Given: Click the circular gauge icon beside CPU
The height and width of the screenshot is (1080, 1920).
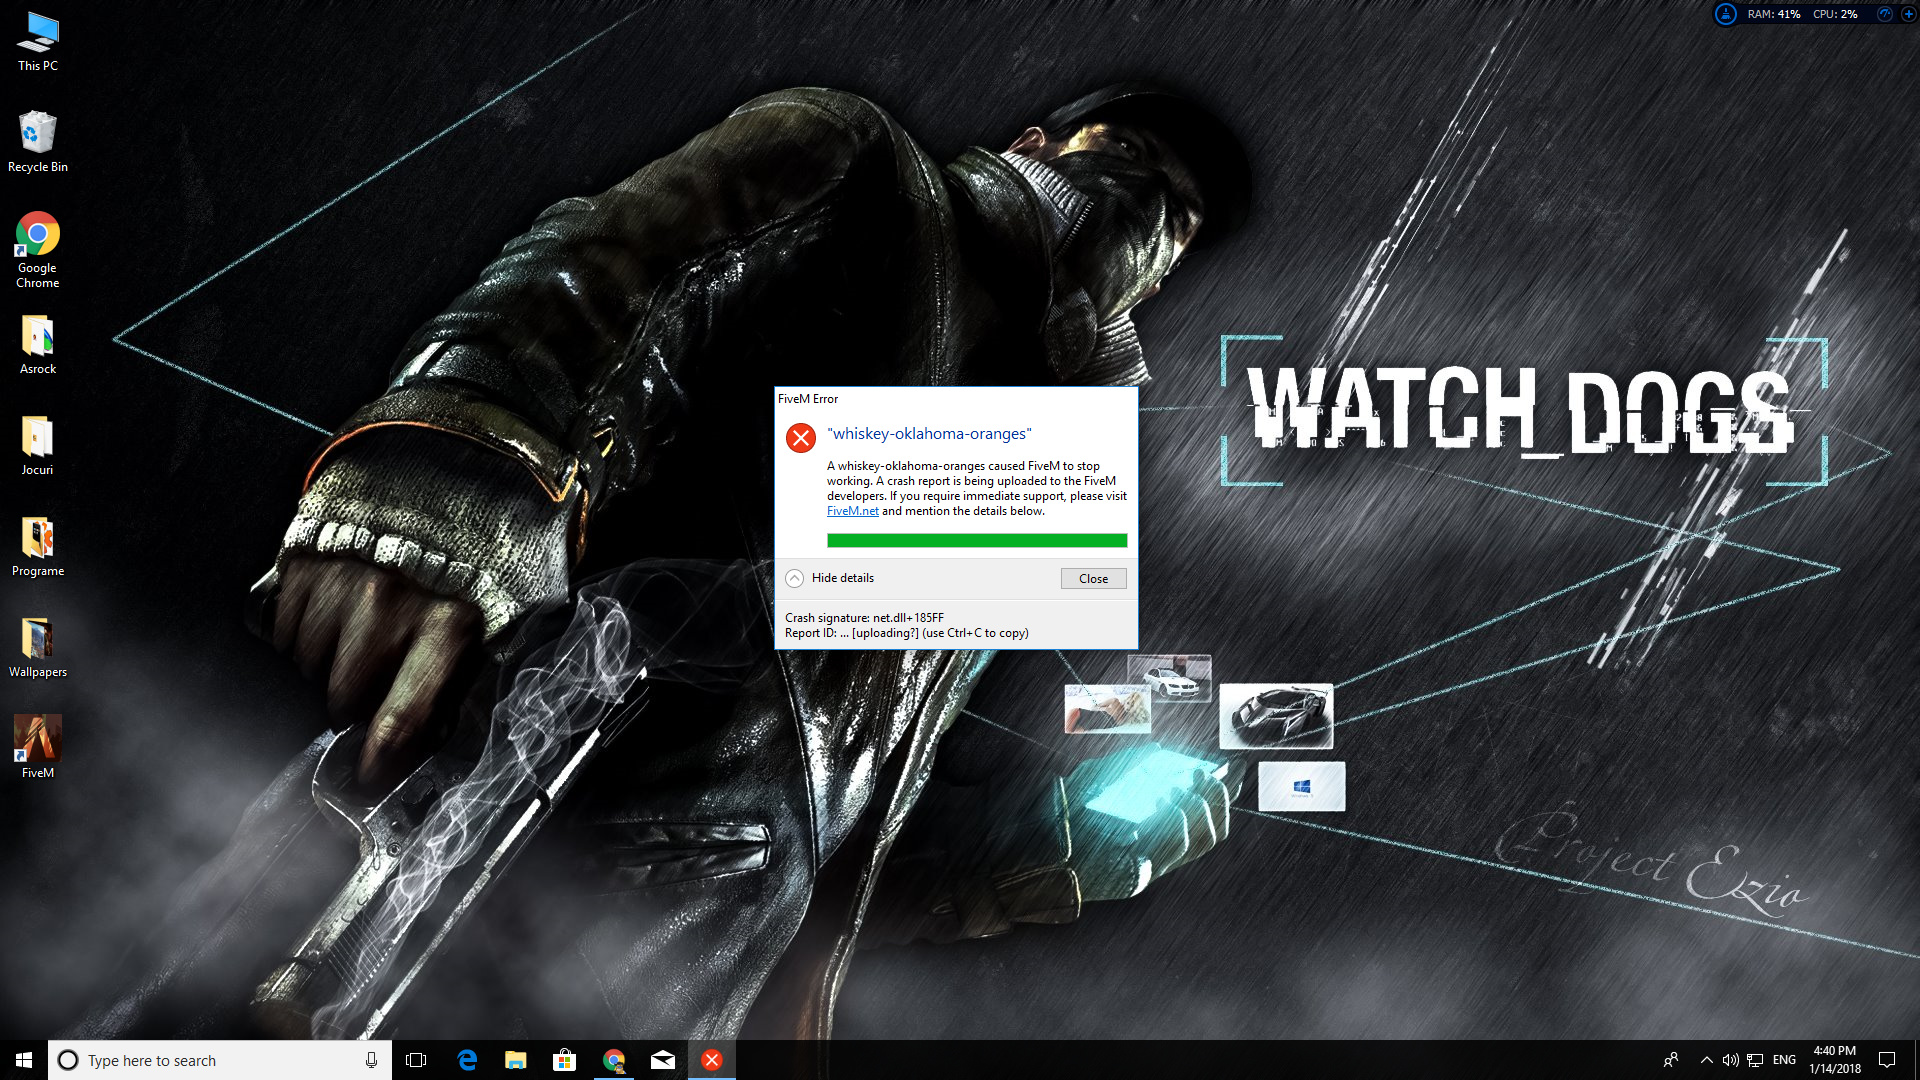Looking at the screenshot, I should tap(1885, 14).
